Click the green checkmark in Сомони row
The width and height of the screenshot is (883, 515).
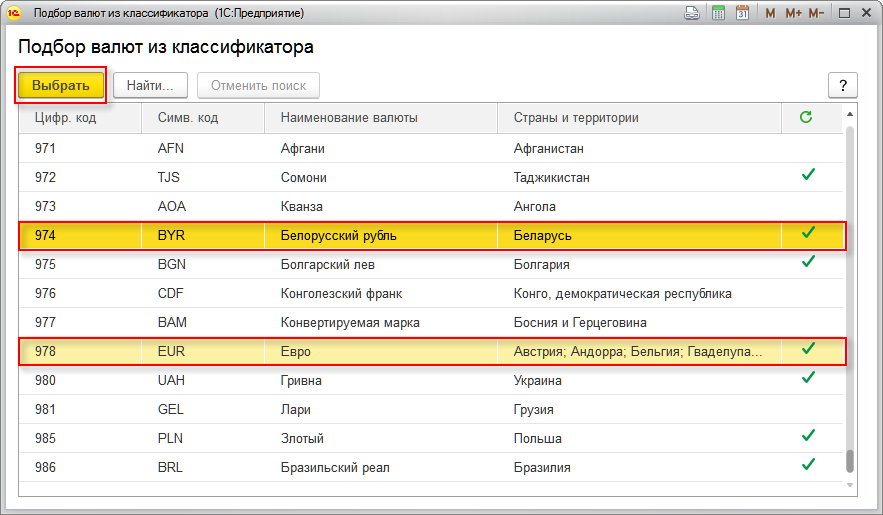coord(808,175)
